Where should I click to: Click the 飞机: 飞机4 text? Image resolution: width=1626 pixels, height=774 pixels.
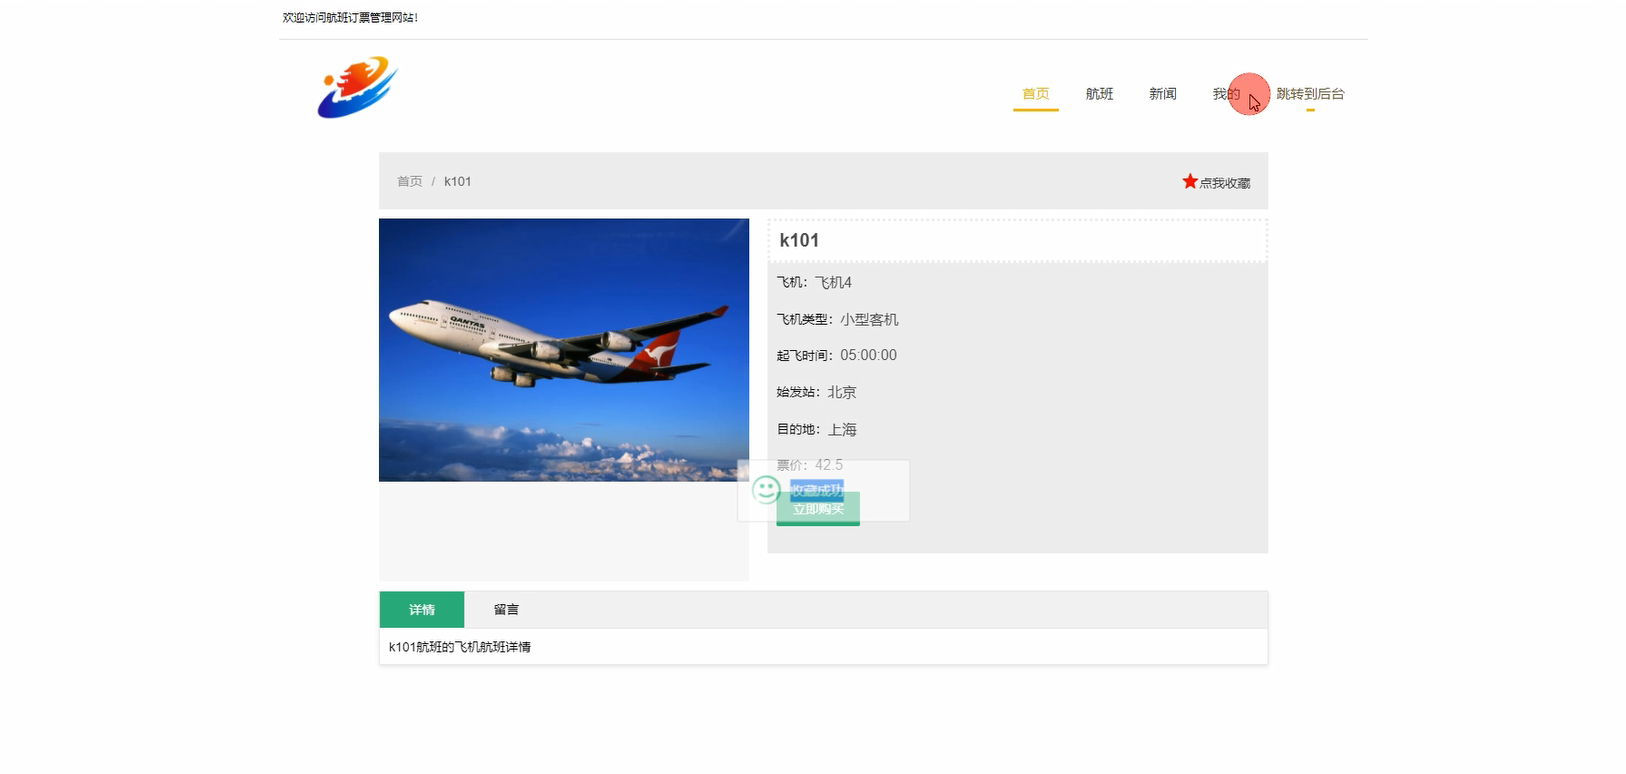[814, 283]
